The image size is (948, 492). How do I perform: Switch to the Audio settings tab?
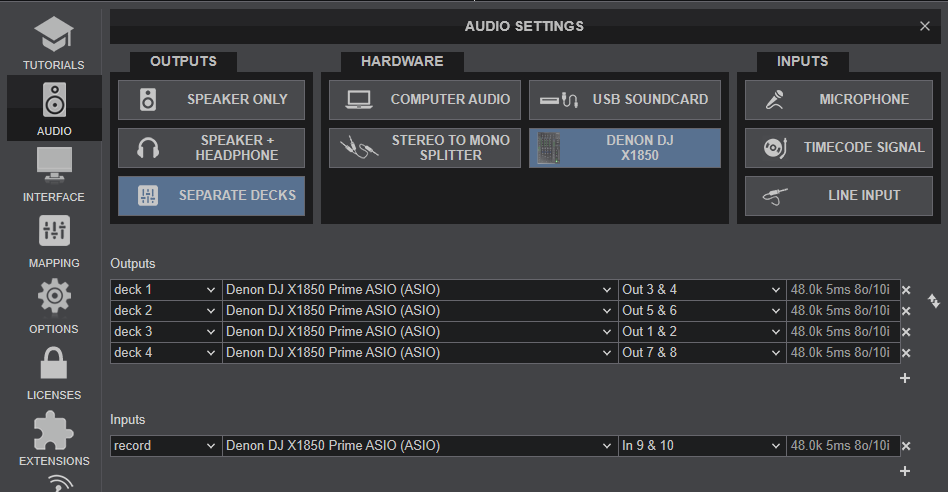coord(54,108)
